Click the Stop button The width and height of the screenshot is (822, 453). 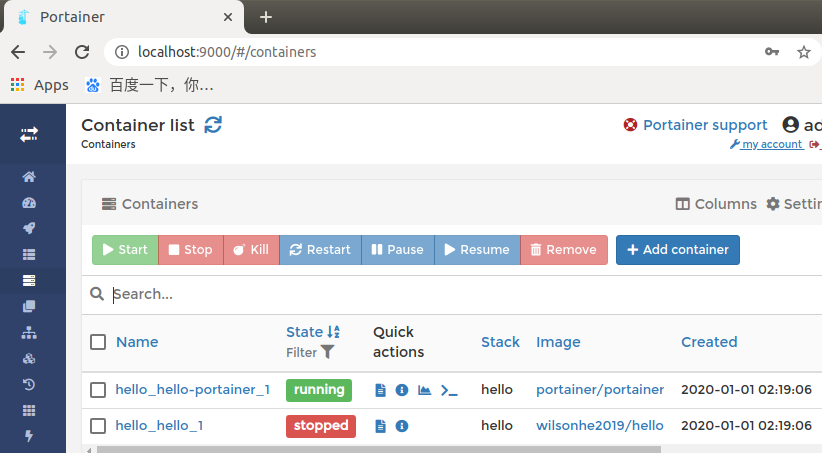click(x=191, y=250)
